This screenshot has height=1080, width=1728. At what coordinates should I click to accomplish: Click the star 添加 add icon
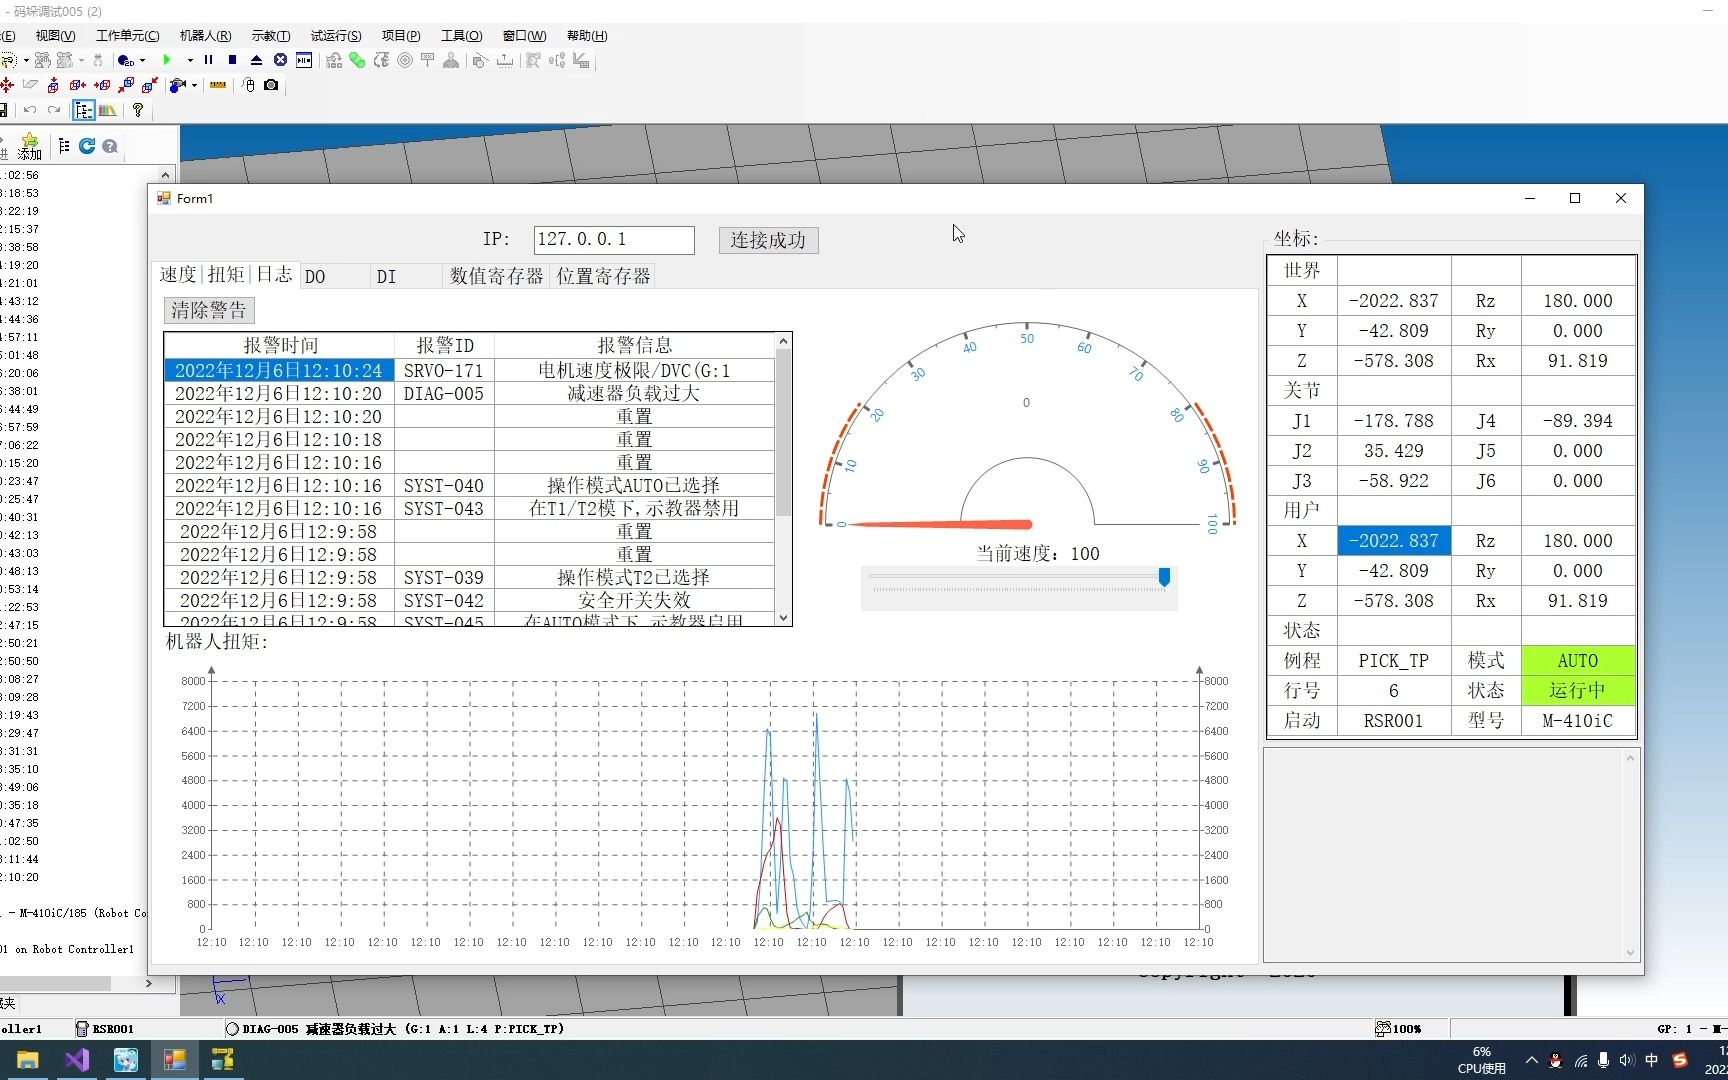[30, 146]
